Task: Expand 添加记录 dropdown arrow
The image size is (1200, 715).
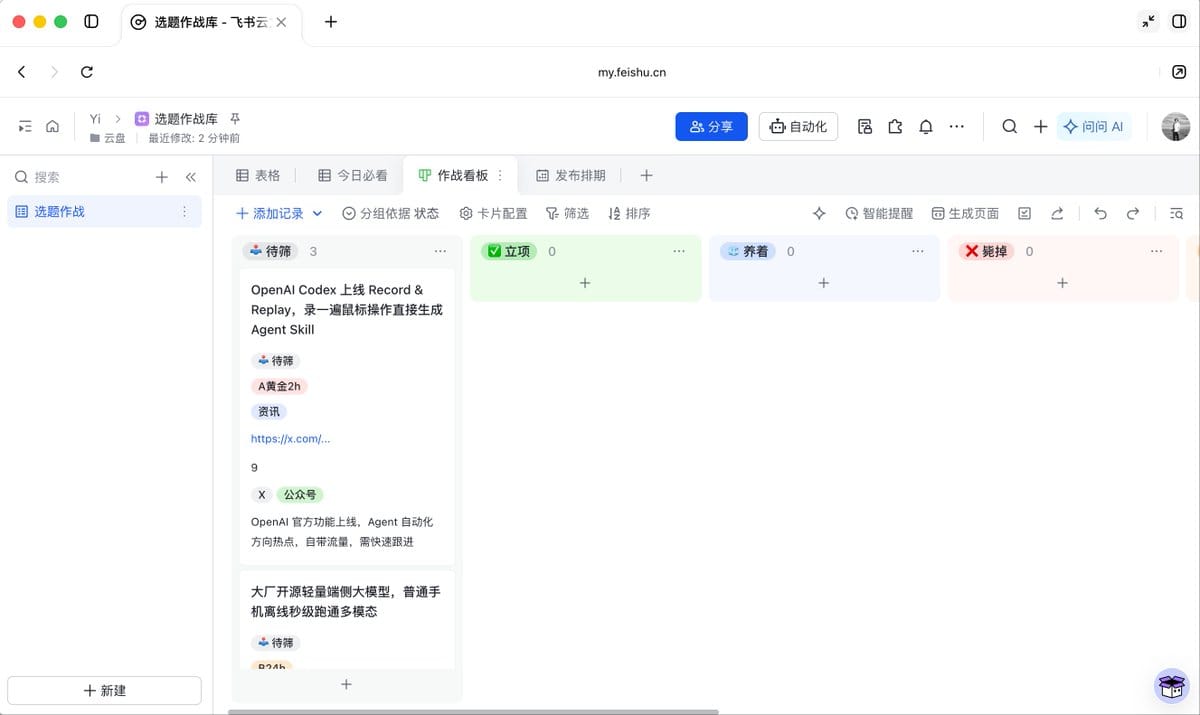Action: [x=318, y=213]
